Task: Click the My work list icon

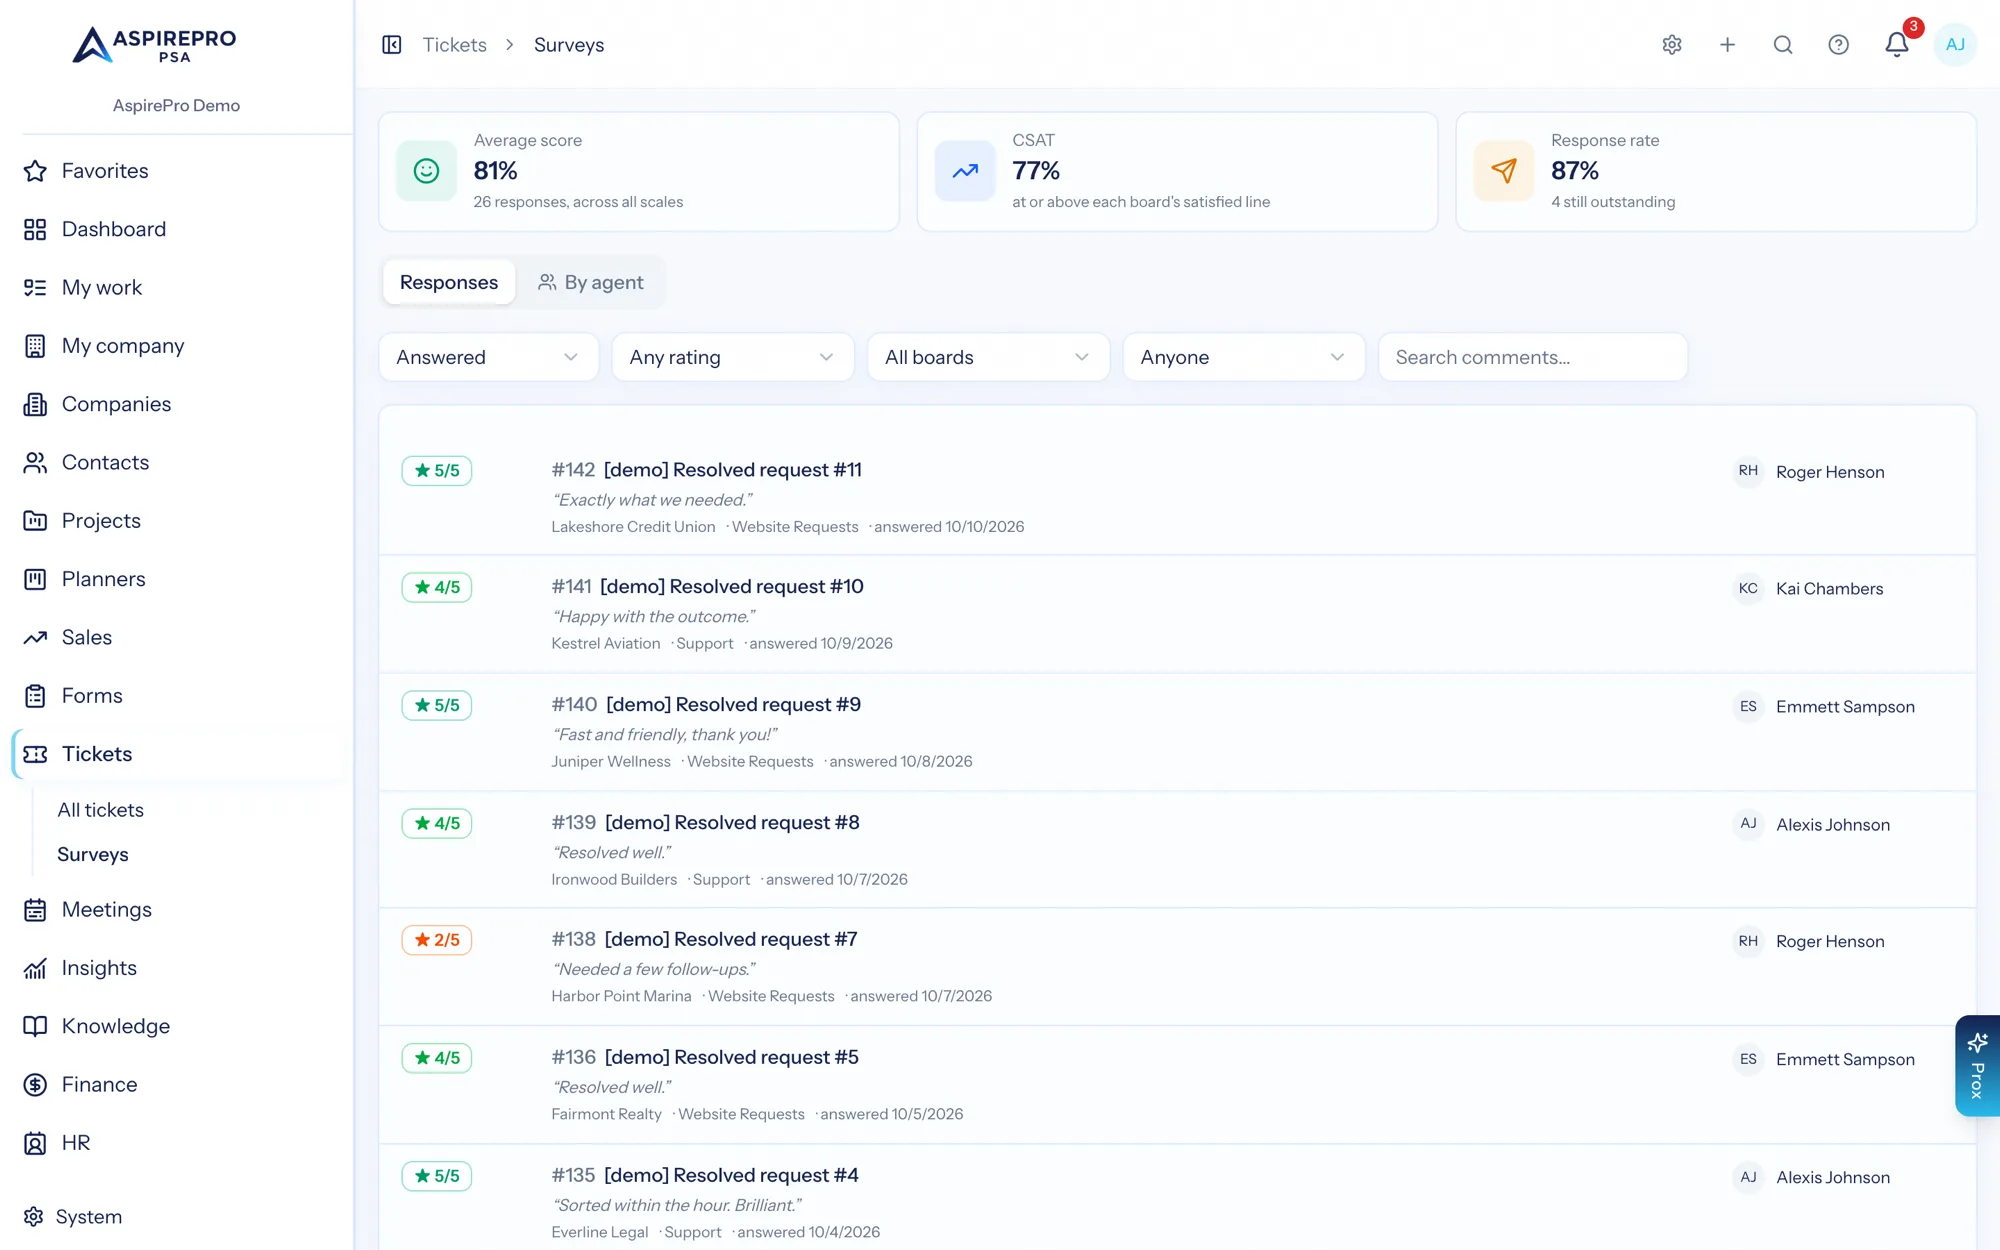Action: pyautogui.click(x=35, y=288)
